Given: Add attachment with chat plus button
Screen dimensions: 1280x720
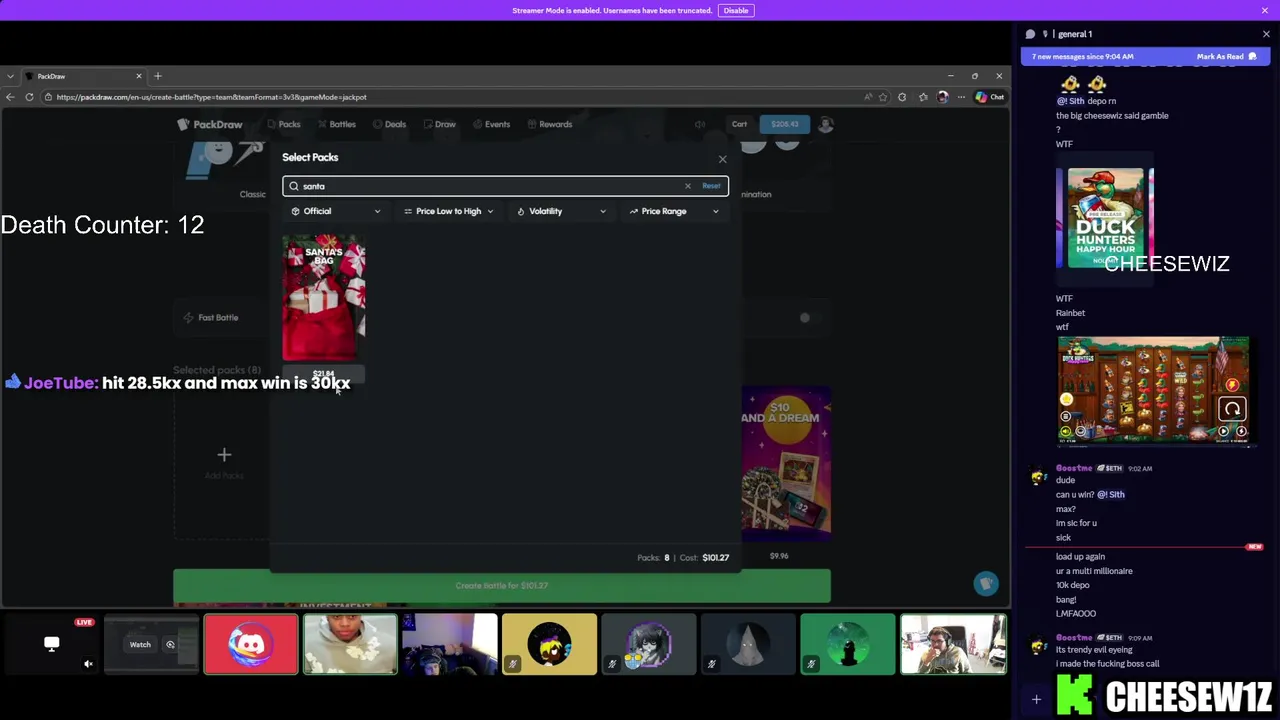Looking at the screenshot, I should pyautogui.click(x=1036, y=700).
